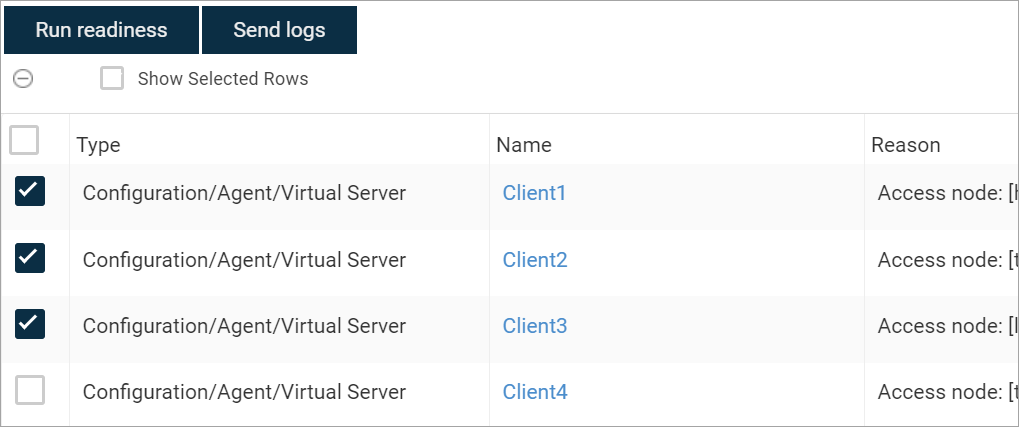The image size is (1019, 427).
Task: Click the Reason column header
Action: (905, 145)
